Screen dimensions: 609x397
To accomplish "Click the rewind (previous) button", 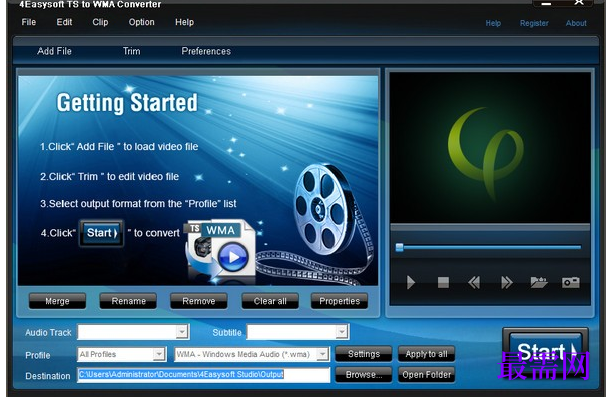I will pos(473,282).
